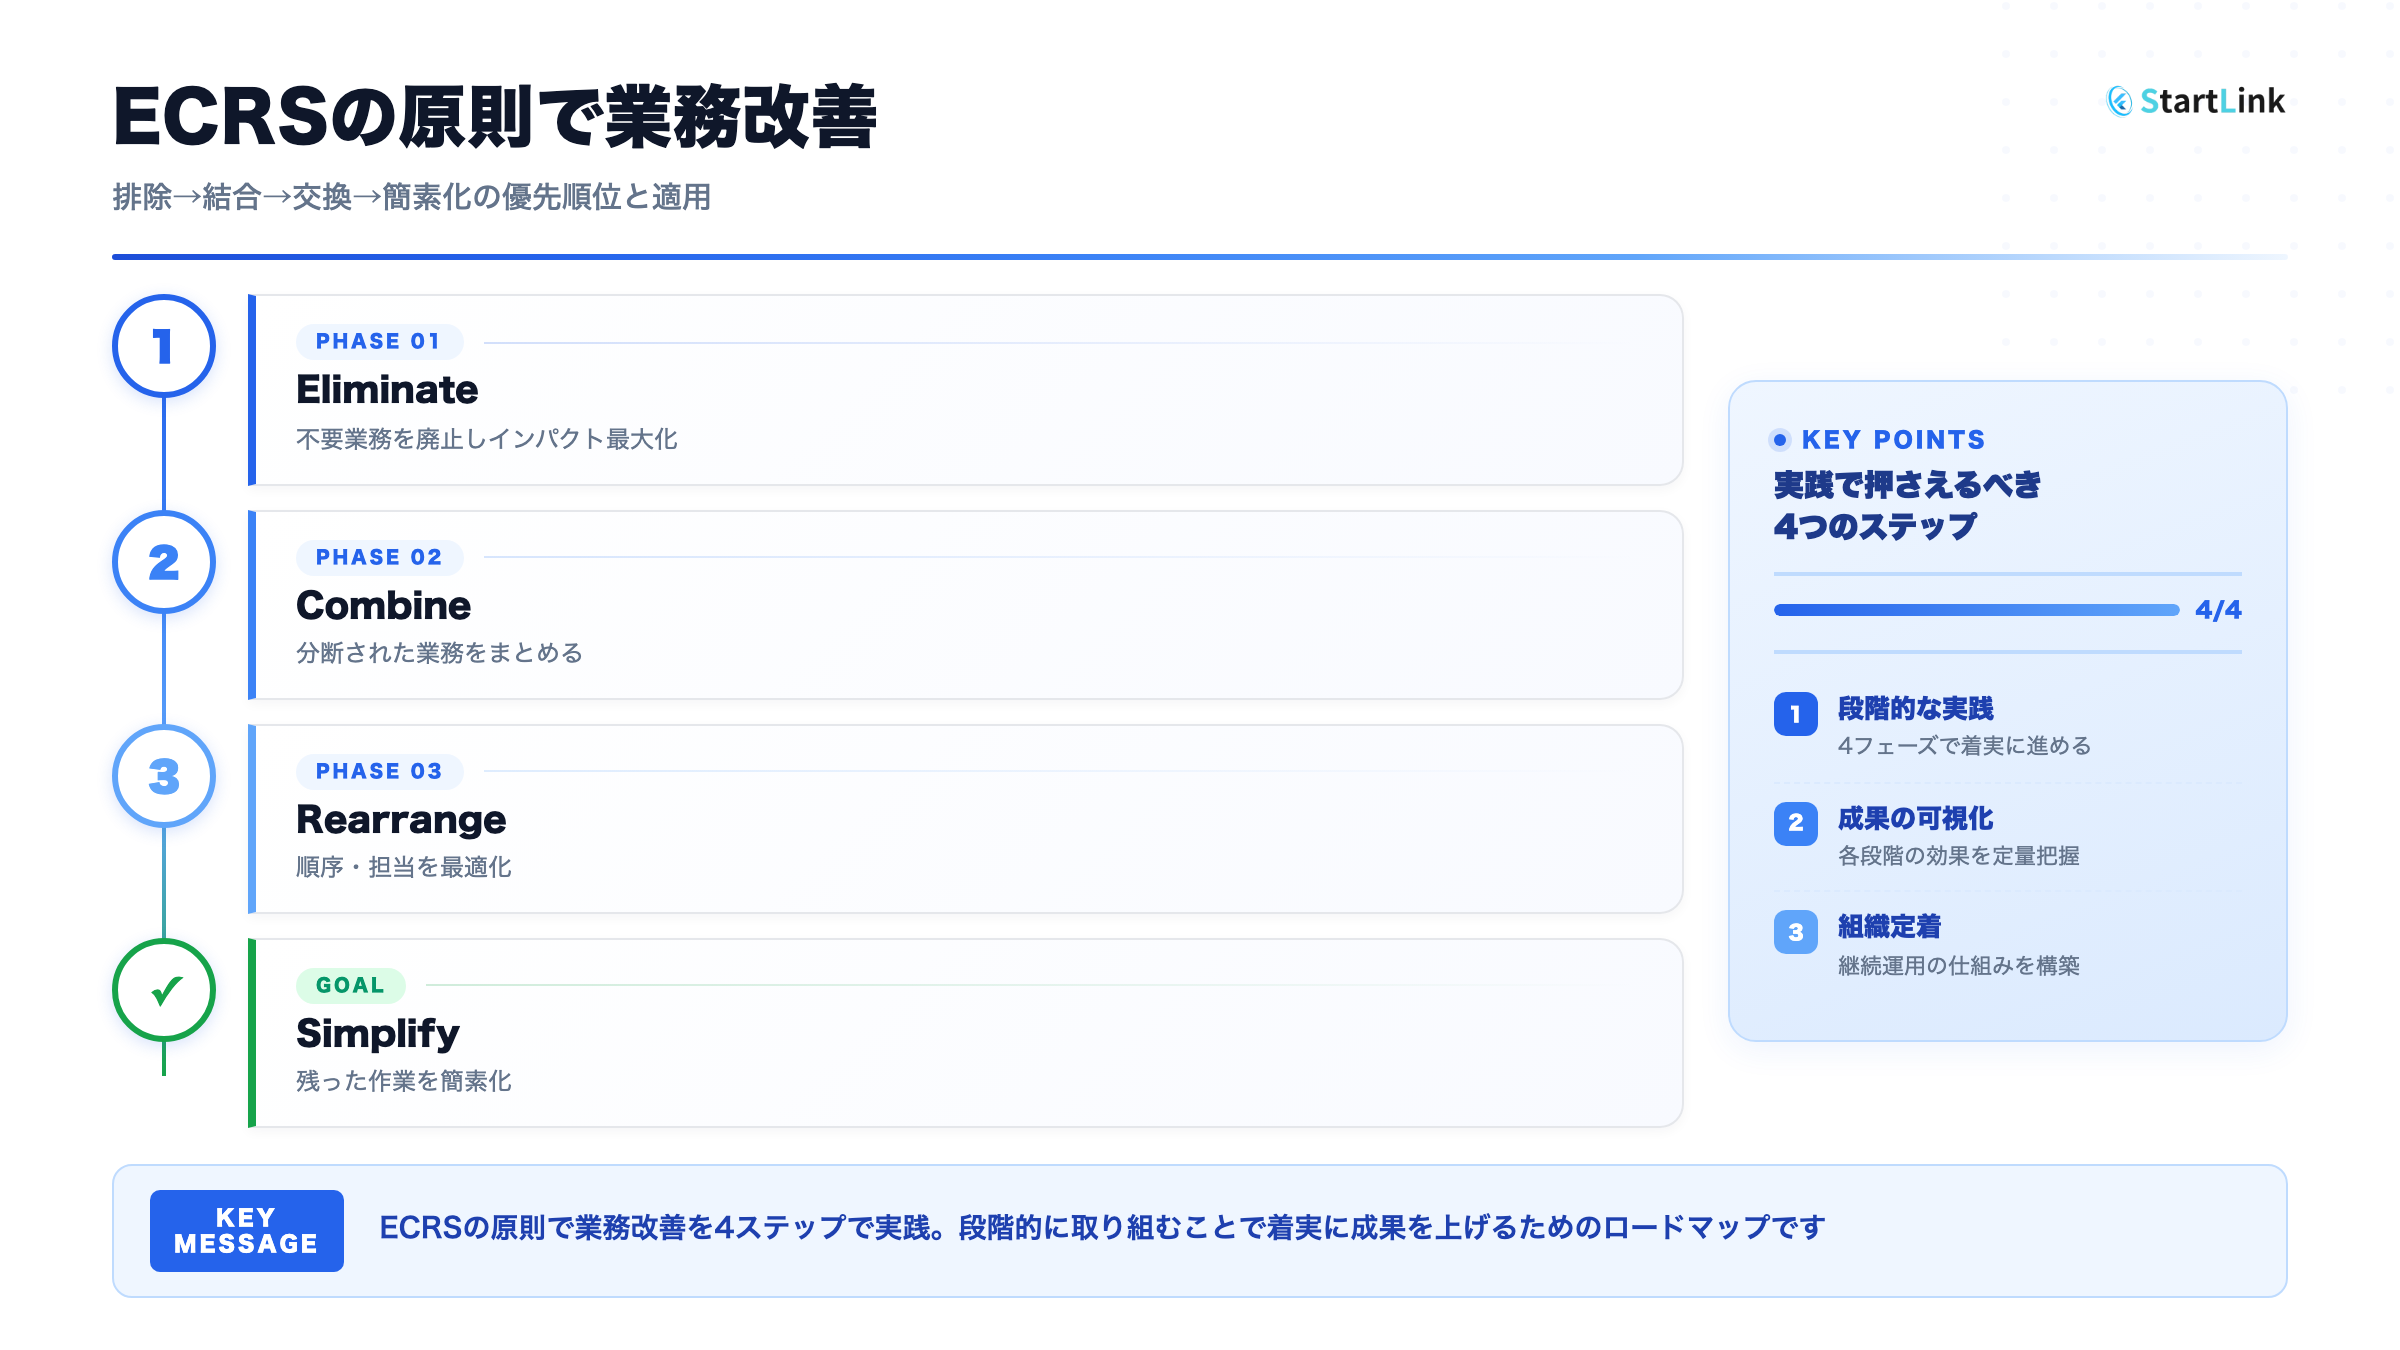This screenshot has width=2400, height=1350.
Task: Click the StartLink brand text
Action: coord(2212,101)
